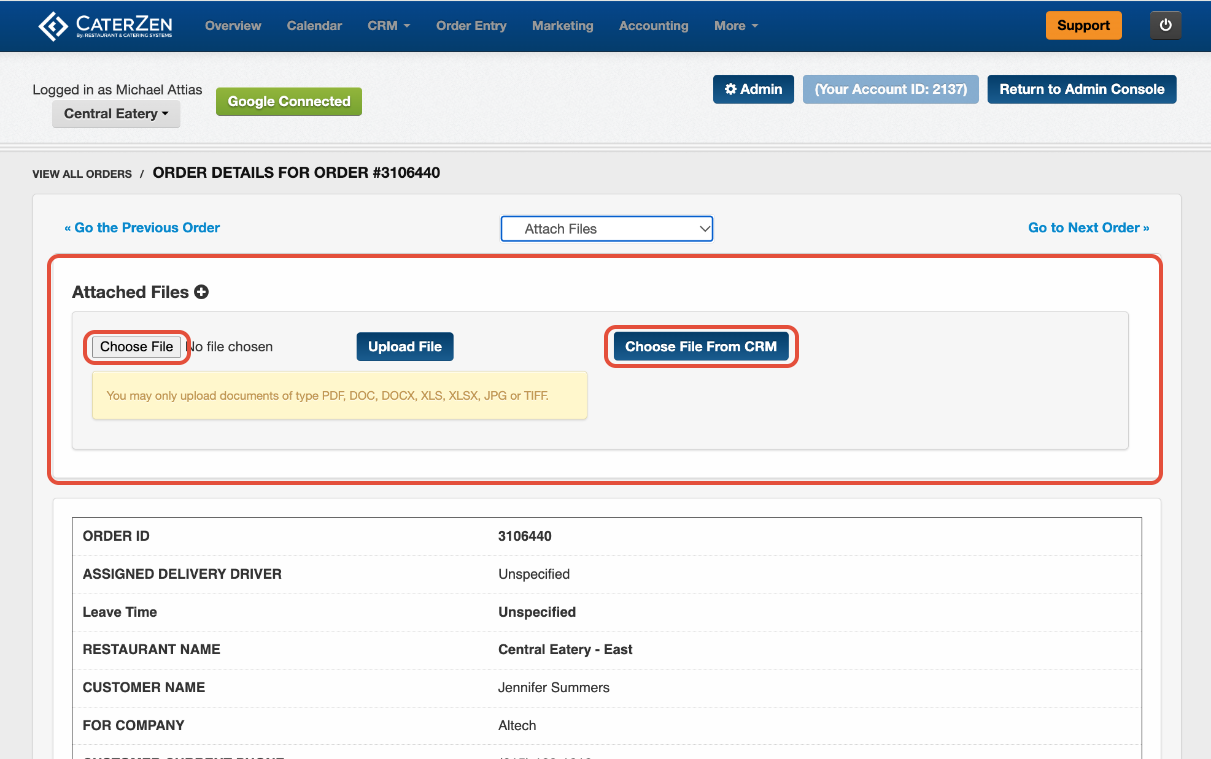Go to Order Entry
Viewport: 1211px width, 759px height.
[x=471, y=26]
